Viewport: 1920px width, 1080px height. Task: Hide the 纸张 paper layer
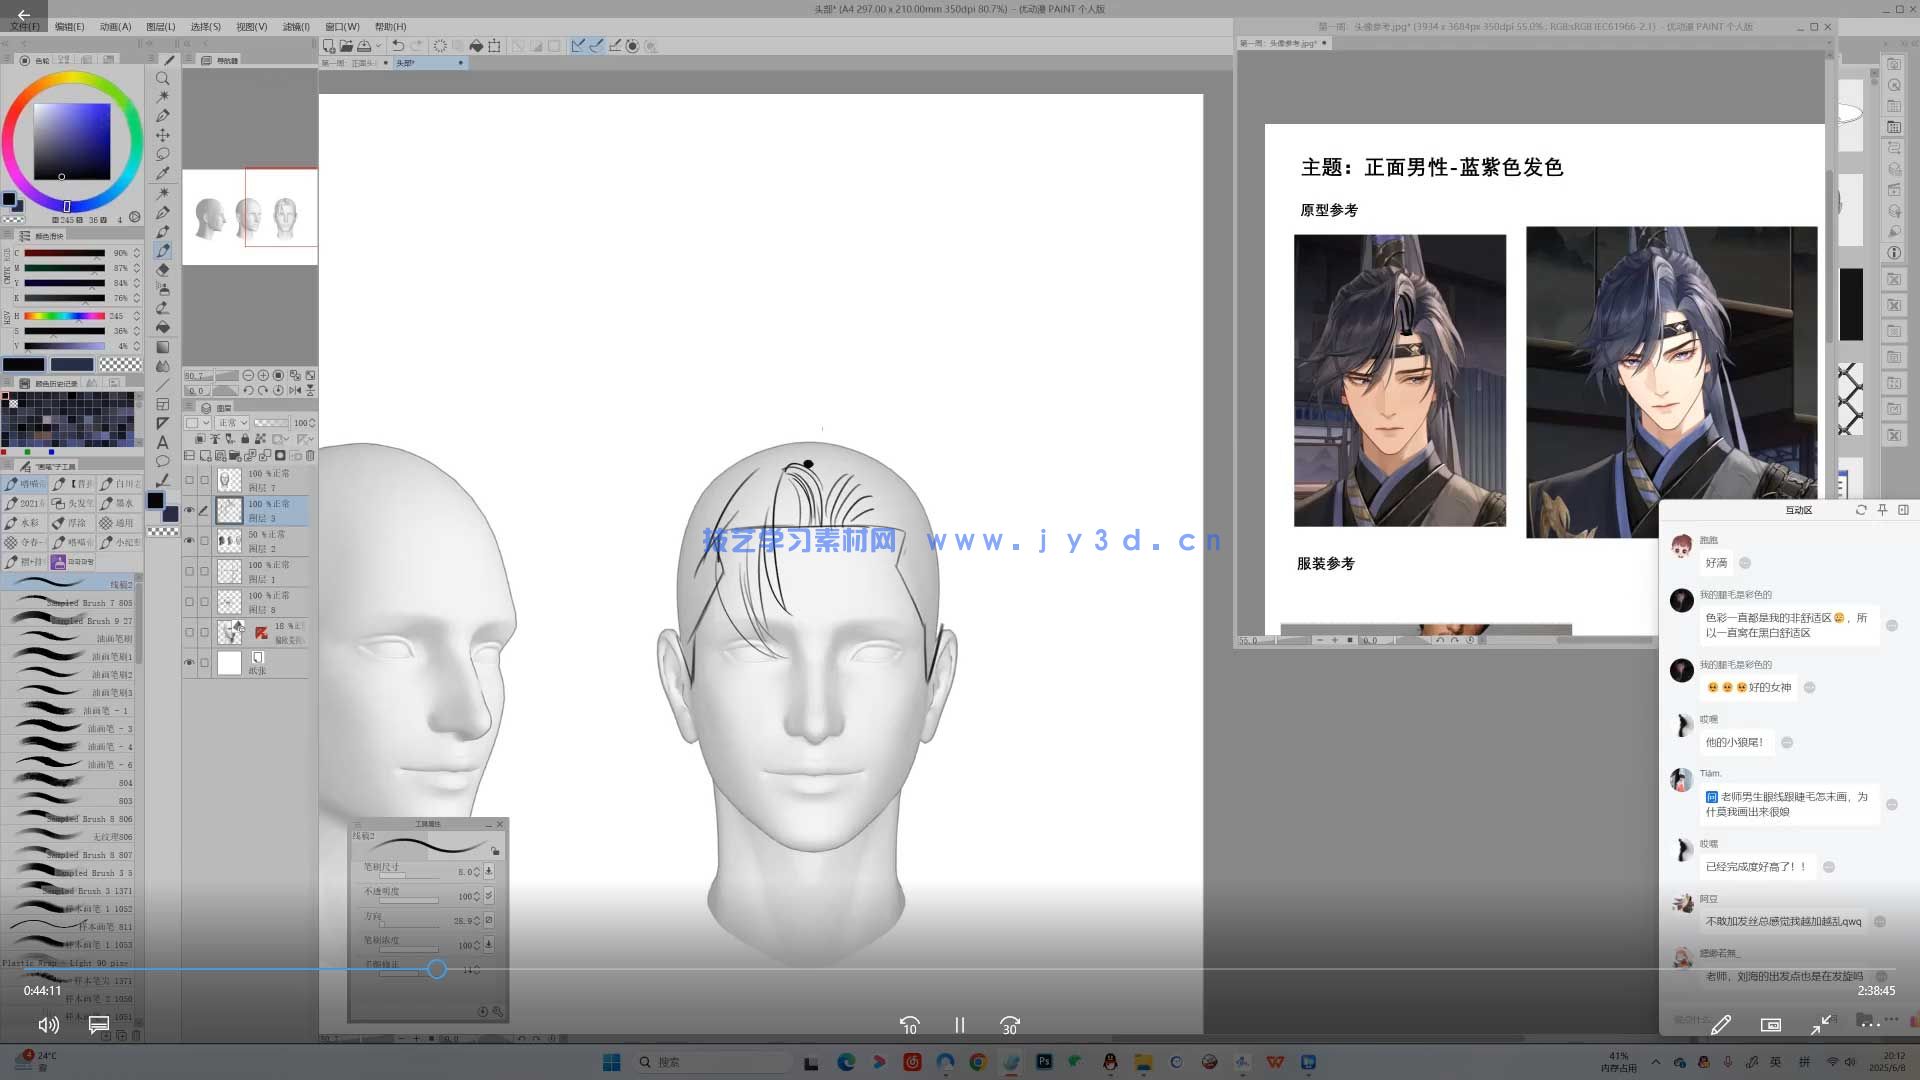click(x=189, y=662)
